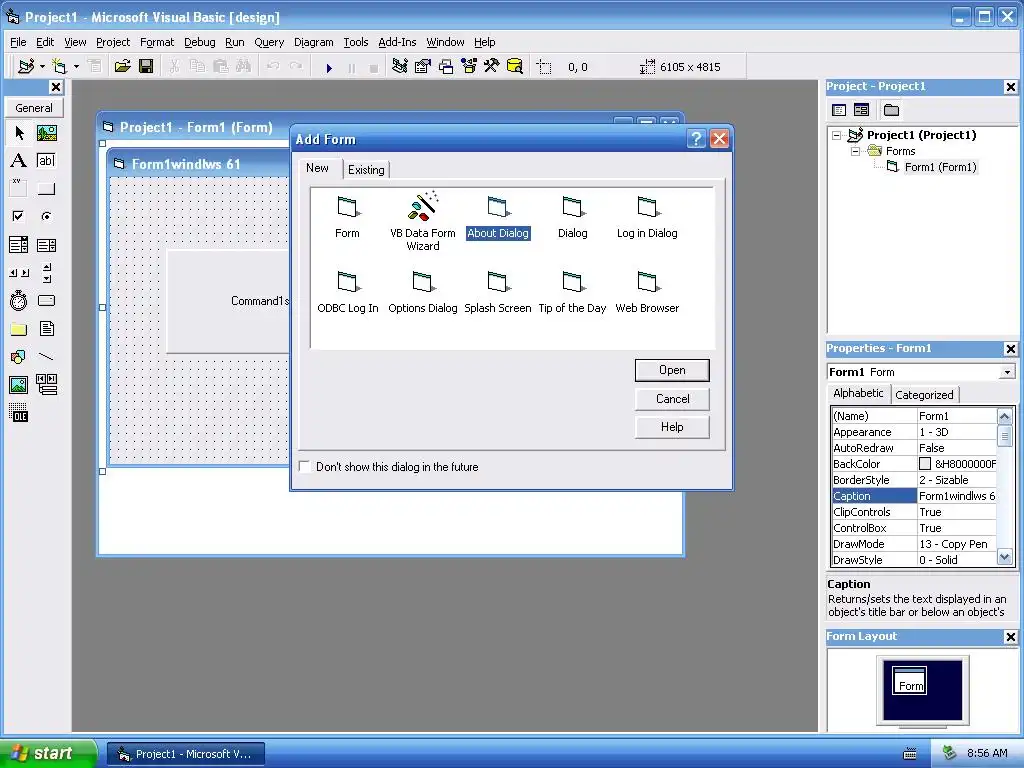Click the Save Project toolbar icon
This screenshot has height=768, width=1024.
click(146, 67)
